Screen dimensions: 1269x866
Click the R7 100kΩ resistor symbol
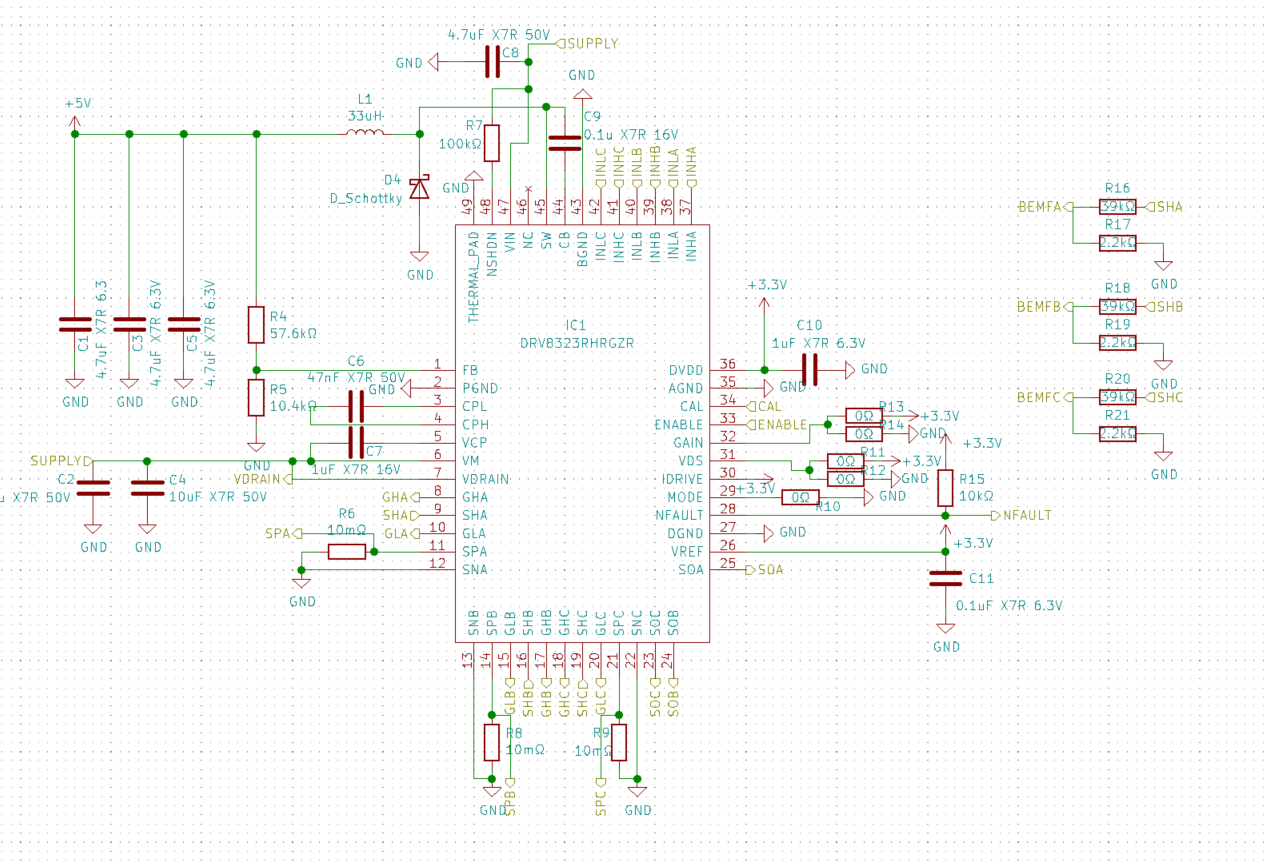(492, 143)
